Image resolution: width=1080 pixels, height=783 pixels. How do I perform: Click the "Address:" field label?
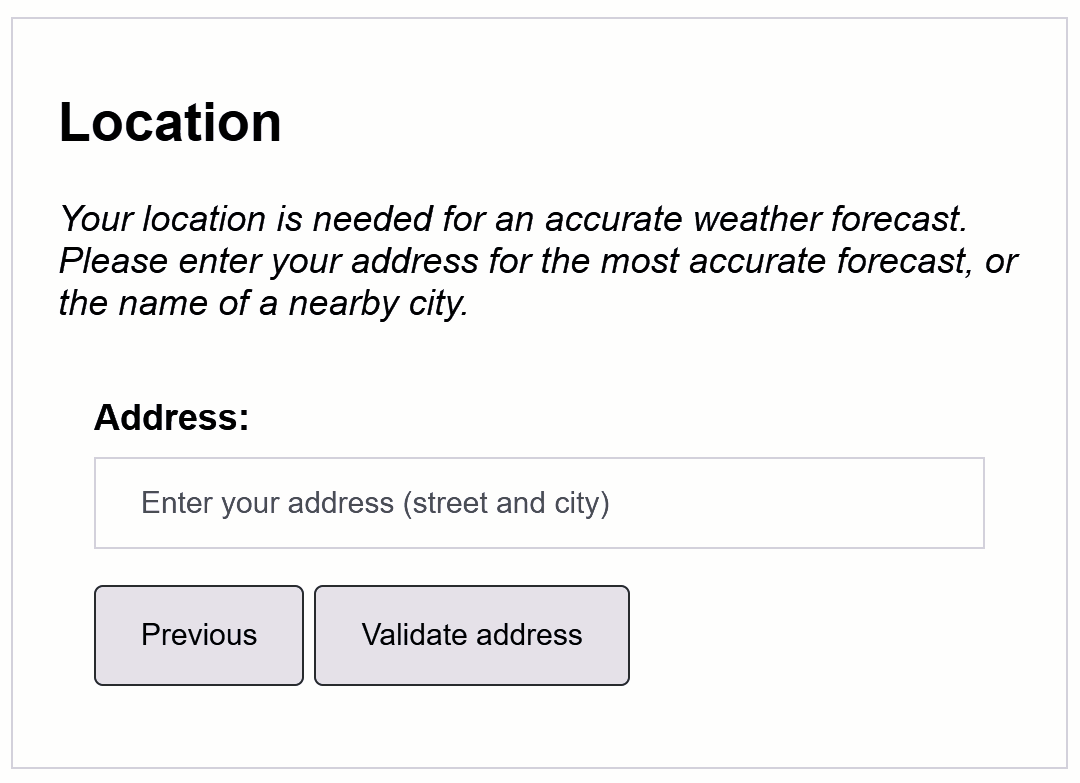coord(171,416)
